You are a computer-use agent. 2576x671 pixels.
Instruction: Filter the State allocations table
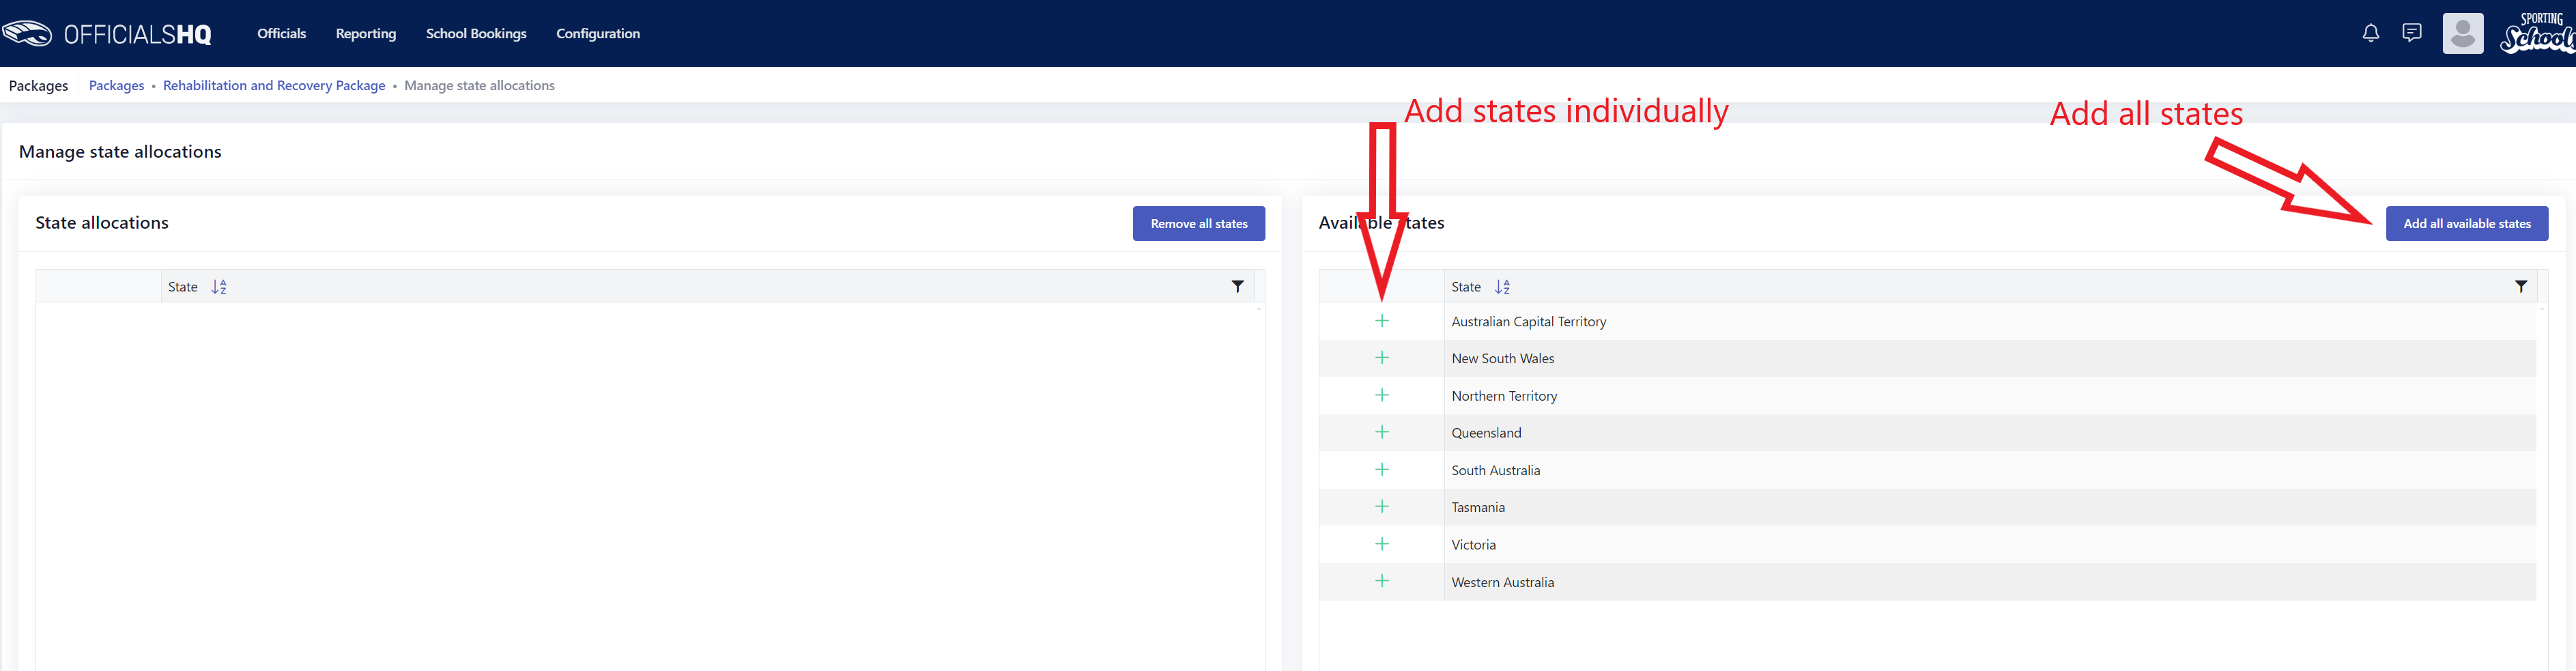[x=1238, y=287]
